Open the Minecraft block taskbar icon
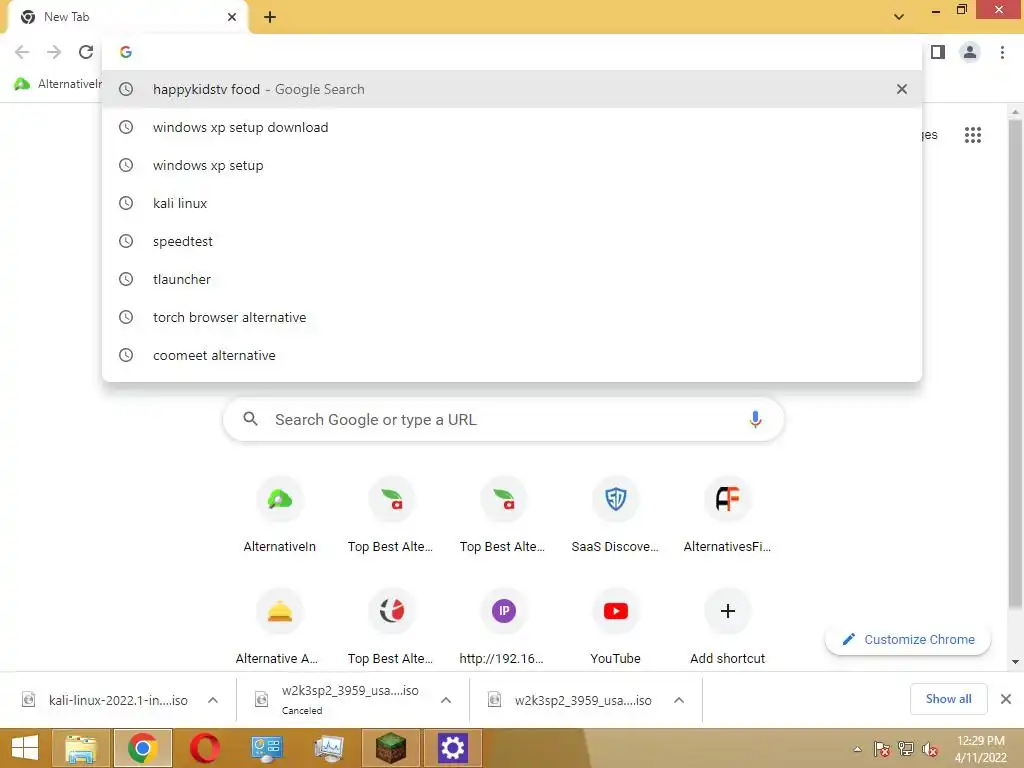1024x768 pixels. tap(391, 748)
